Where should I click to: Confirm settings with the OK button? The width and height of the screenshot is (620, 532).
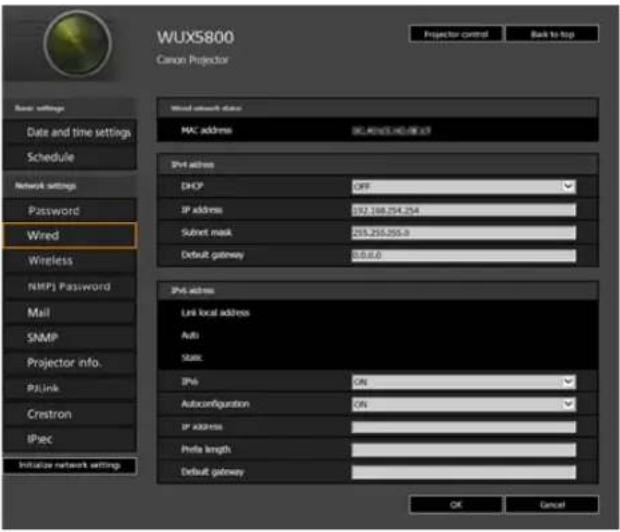pyautogui.click(x=456, y=504)
